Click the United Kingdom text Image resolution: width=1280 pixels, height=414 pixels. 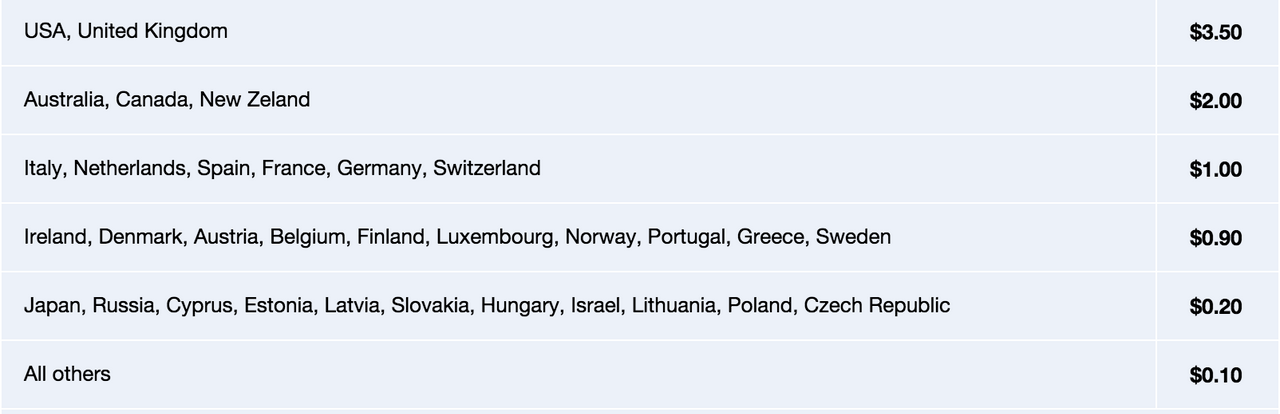coord(152,31)
